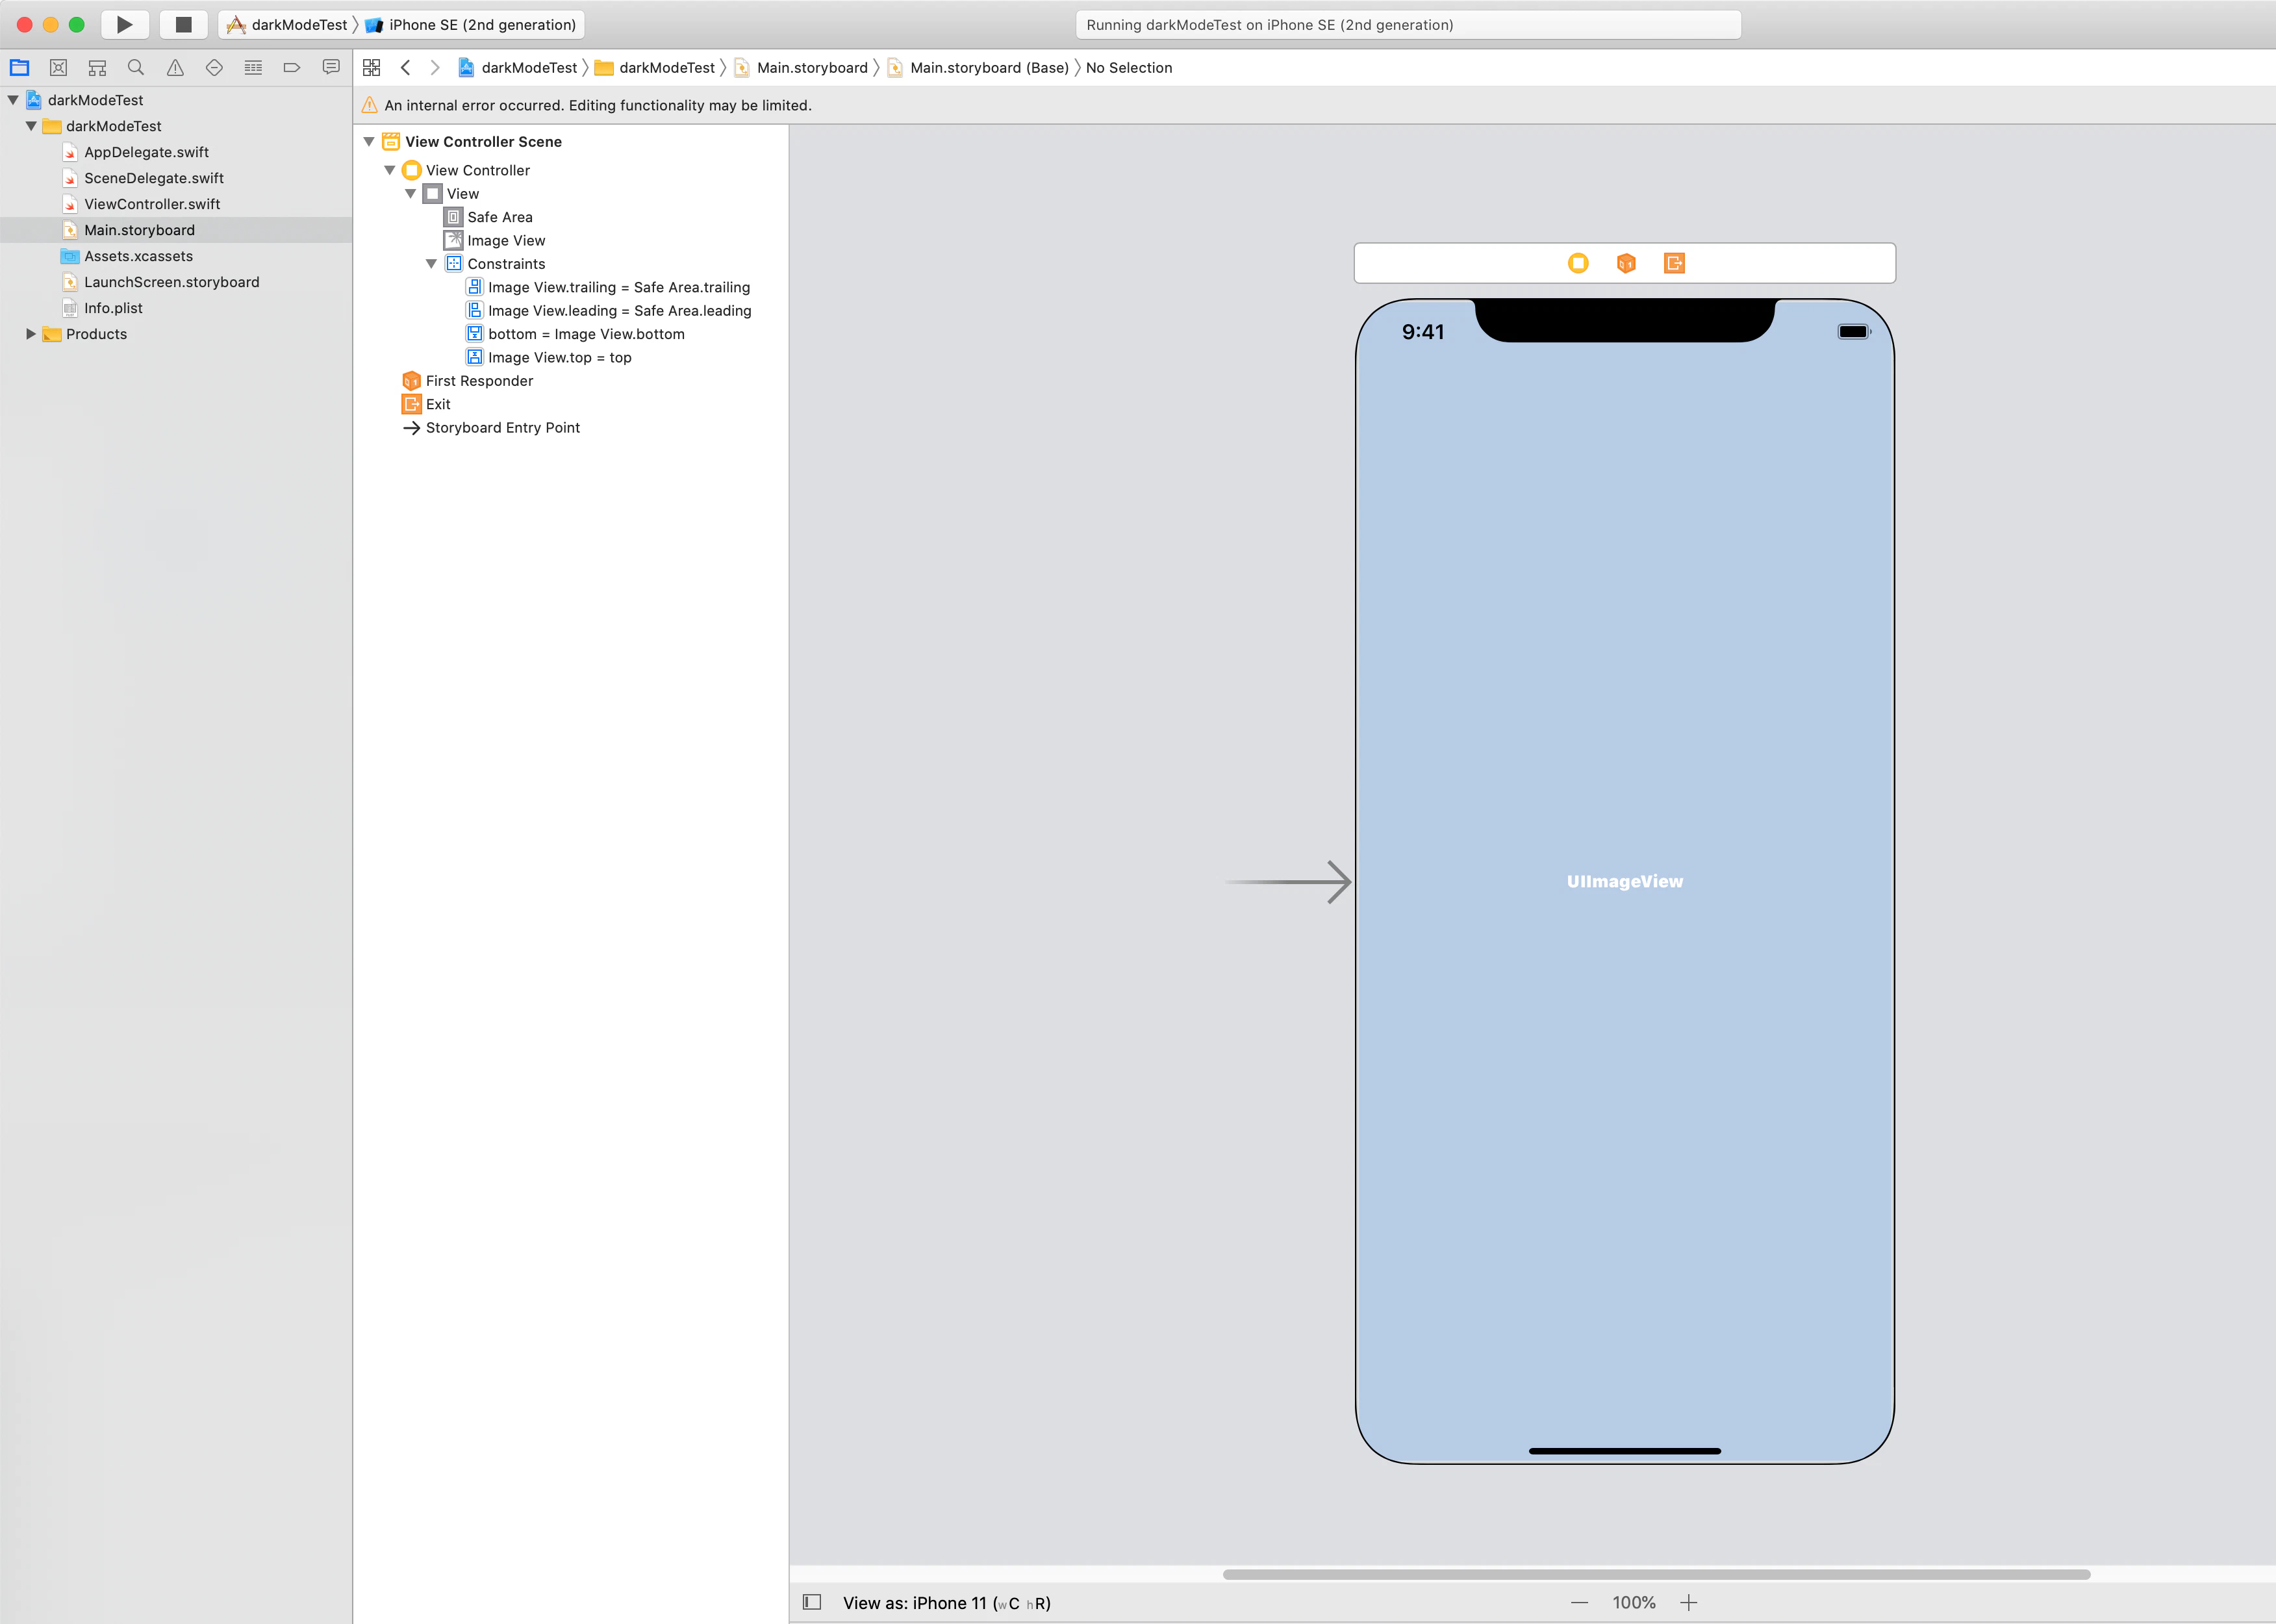Collapse the View Controller Scene

[369, 142]
